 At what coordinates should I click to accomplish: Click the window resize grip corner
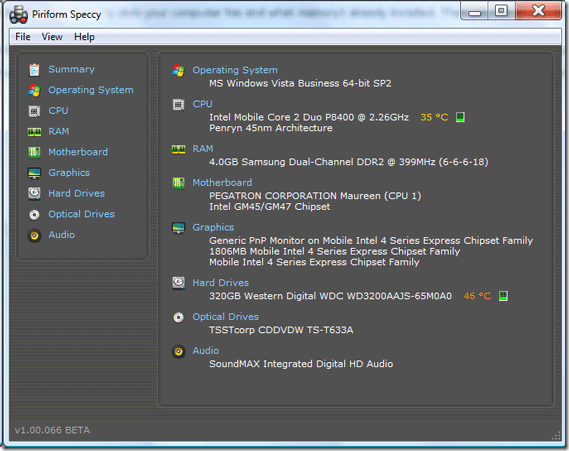point(556,436)
